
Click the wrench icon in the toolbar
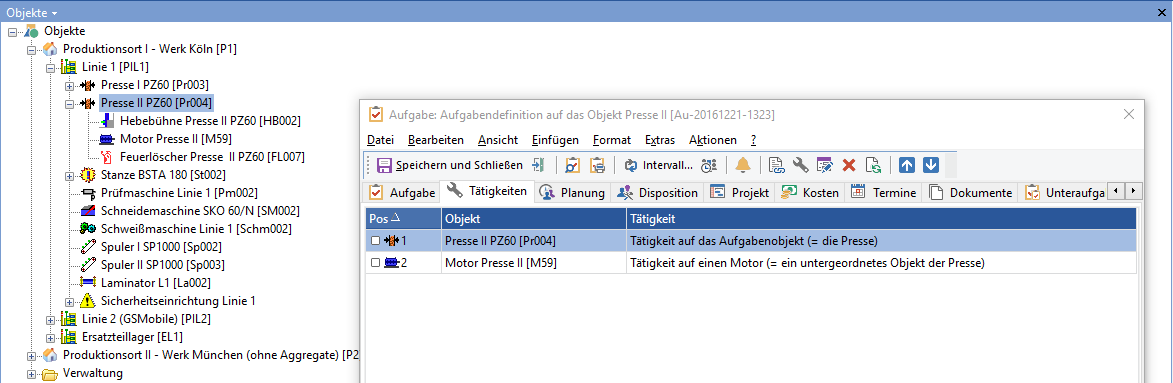[800, 165]
